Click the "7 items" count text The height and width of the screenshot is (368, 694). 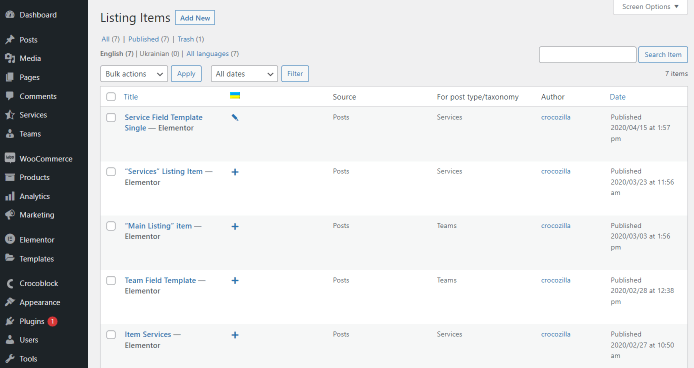tap(676, 74)
